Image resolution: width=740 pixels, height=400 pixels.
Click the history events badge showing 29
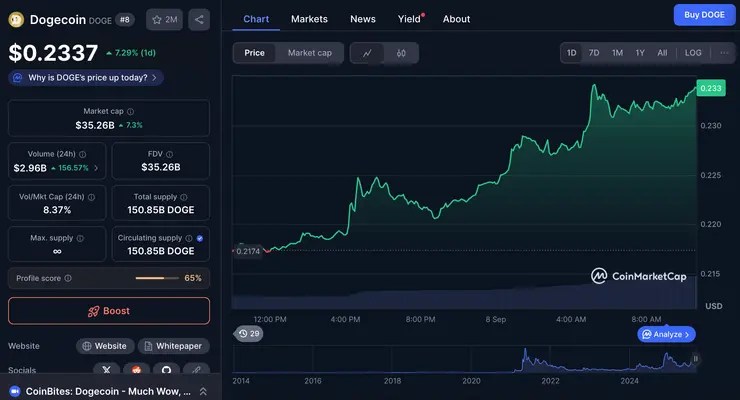[248, 333]
